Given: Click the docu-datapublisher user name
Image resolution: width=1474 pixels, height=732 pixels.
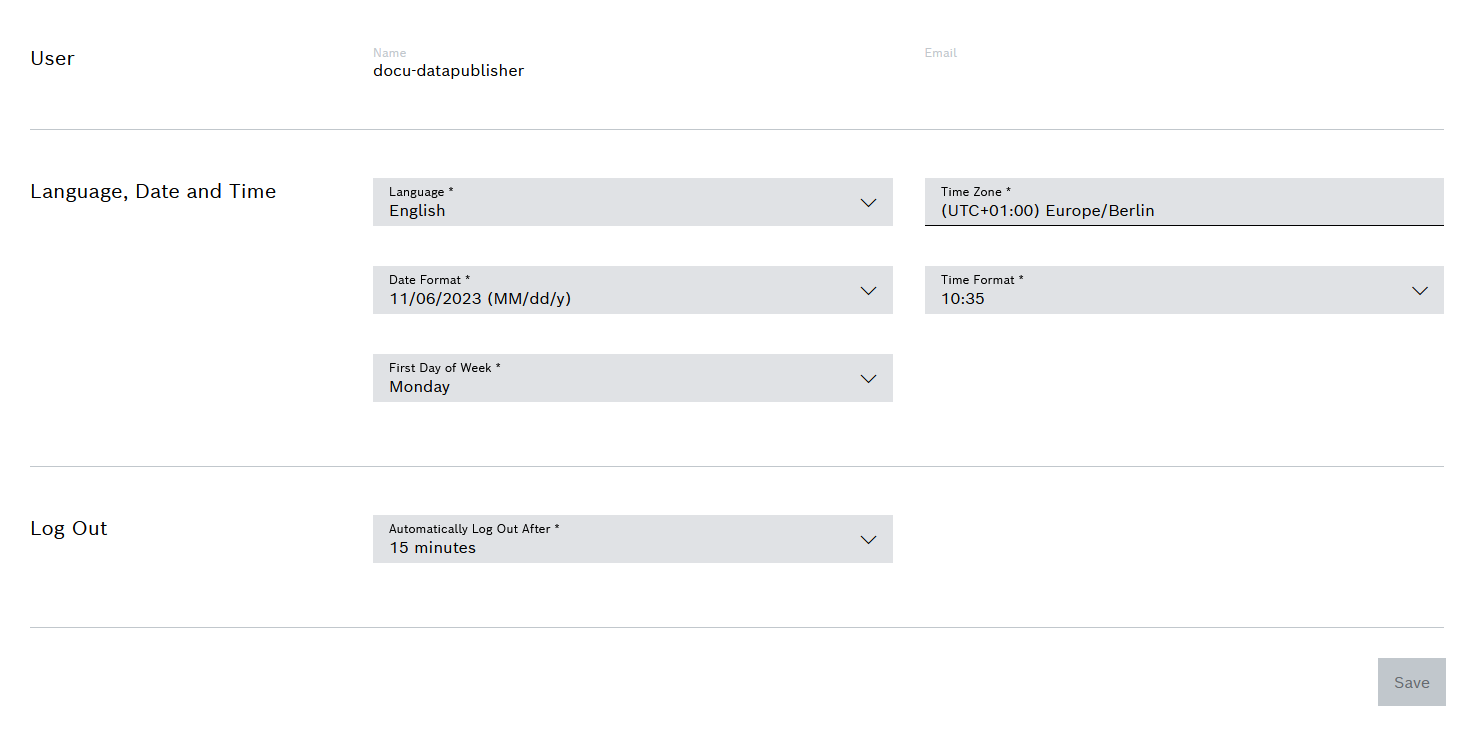Looking at the screenshot, I should (448, 71).
